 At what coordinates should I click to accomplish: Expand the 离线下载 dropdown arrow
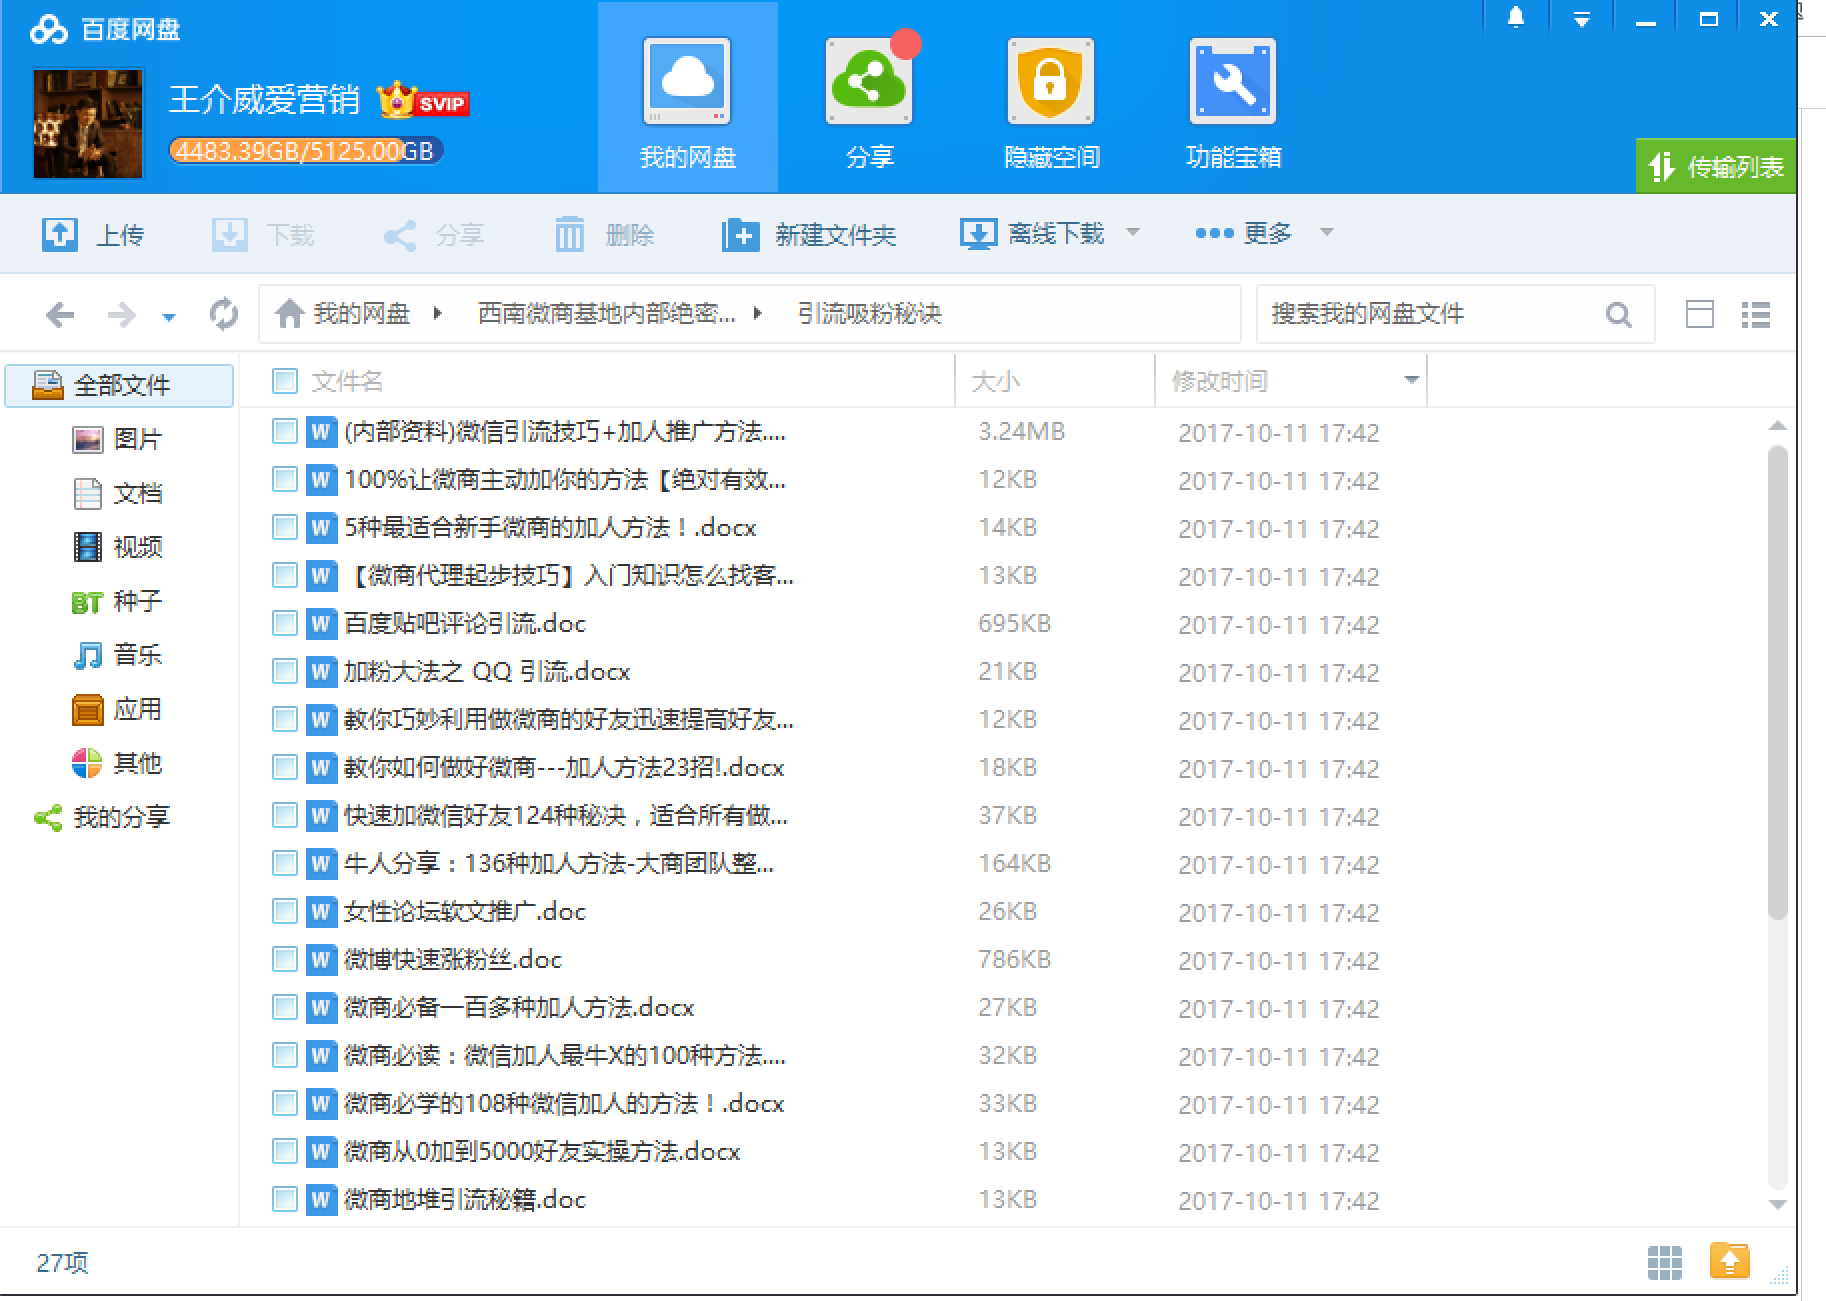1133,232
